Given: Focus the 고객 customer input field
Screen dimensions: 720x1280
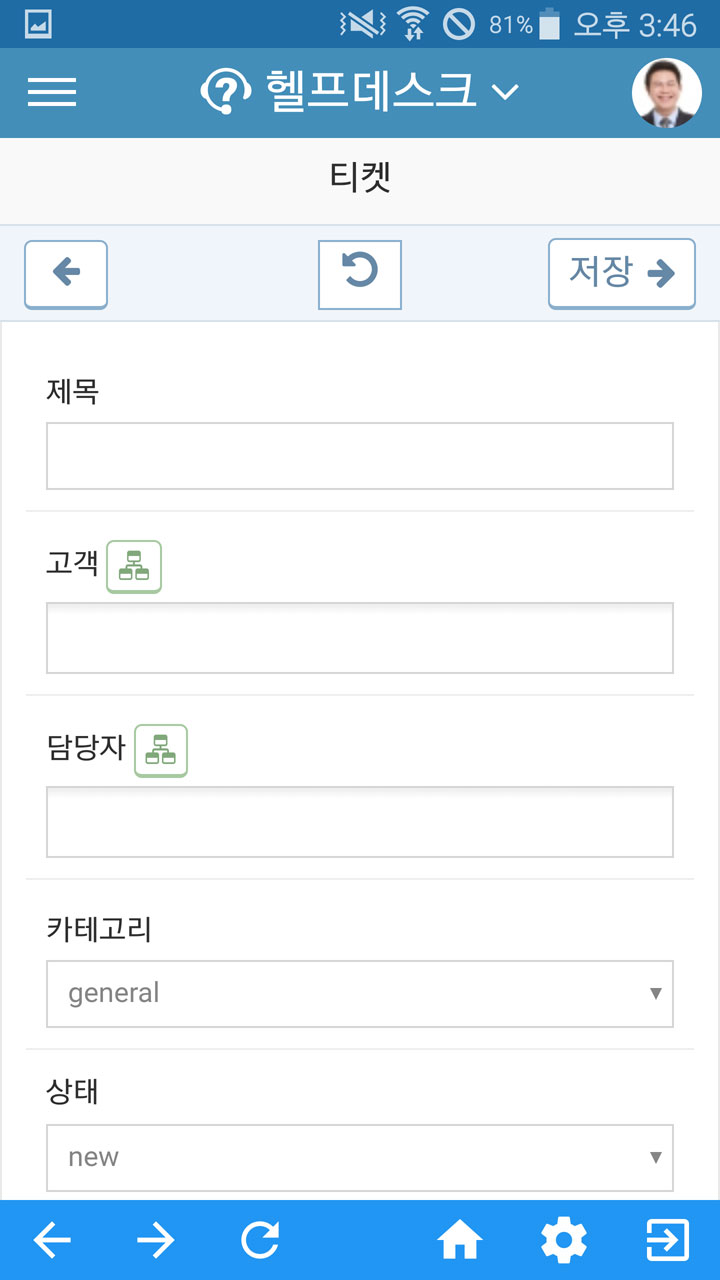Looking at the screenshot, I should click(360, 638).
